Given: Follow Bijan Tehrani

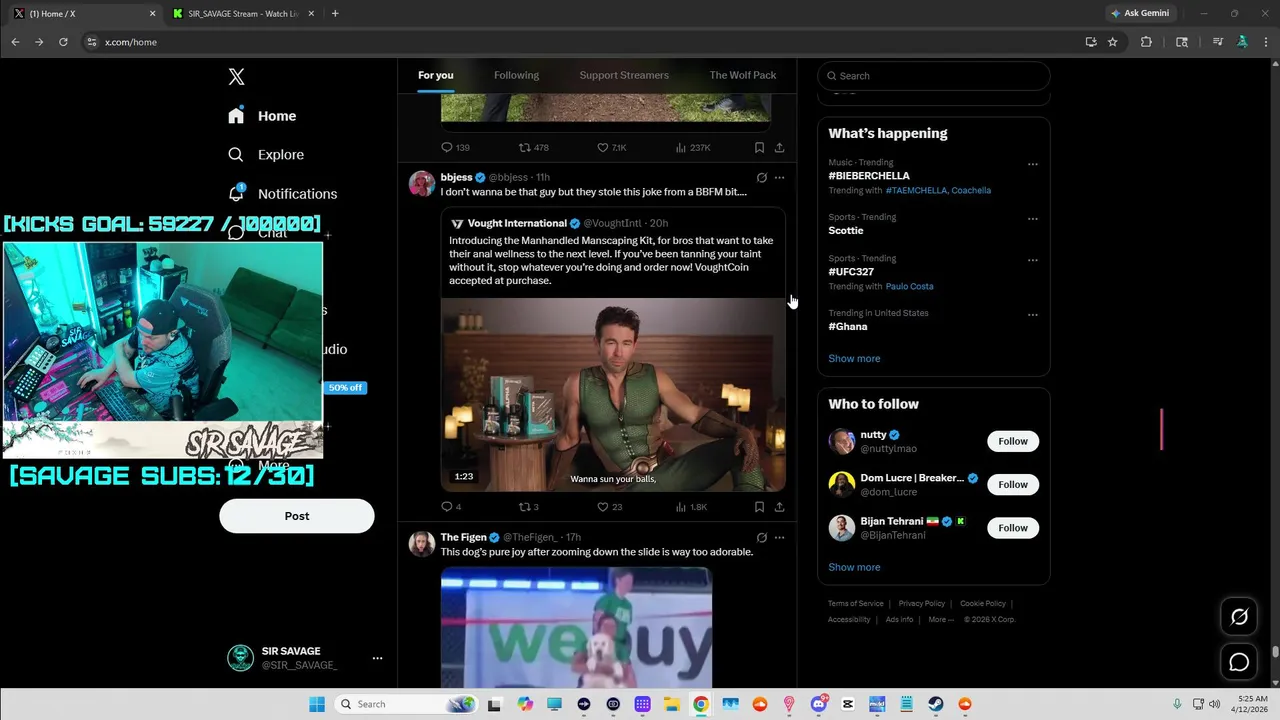Looking at the screenshot, I should (1013, 528).
